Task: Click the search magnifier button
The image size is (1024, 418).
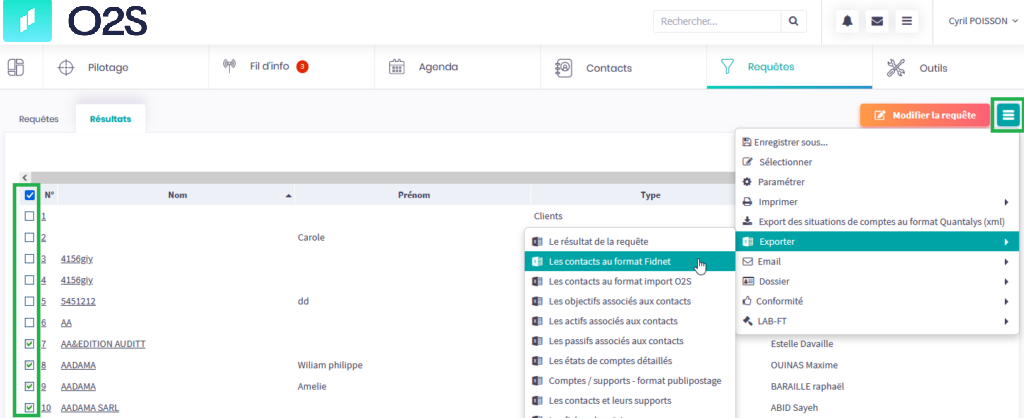Action: [x=792, y=21]
